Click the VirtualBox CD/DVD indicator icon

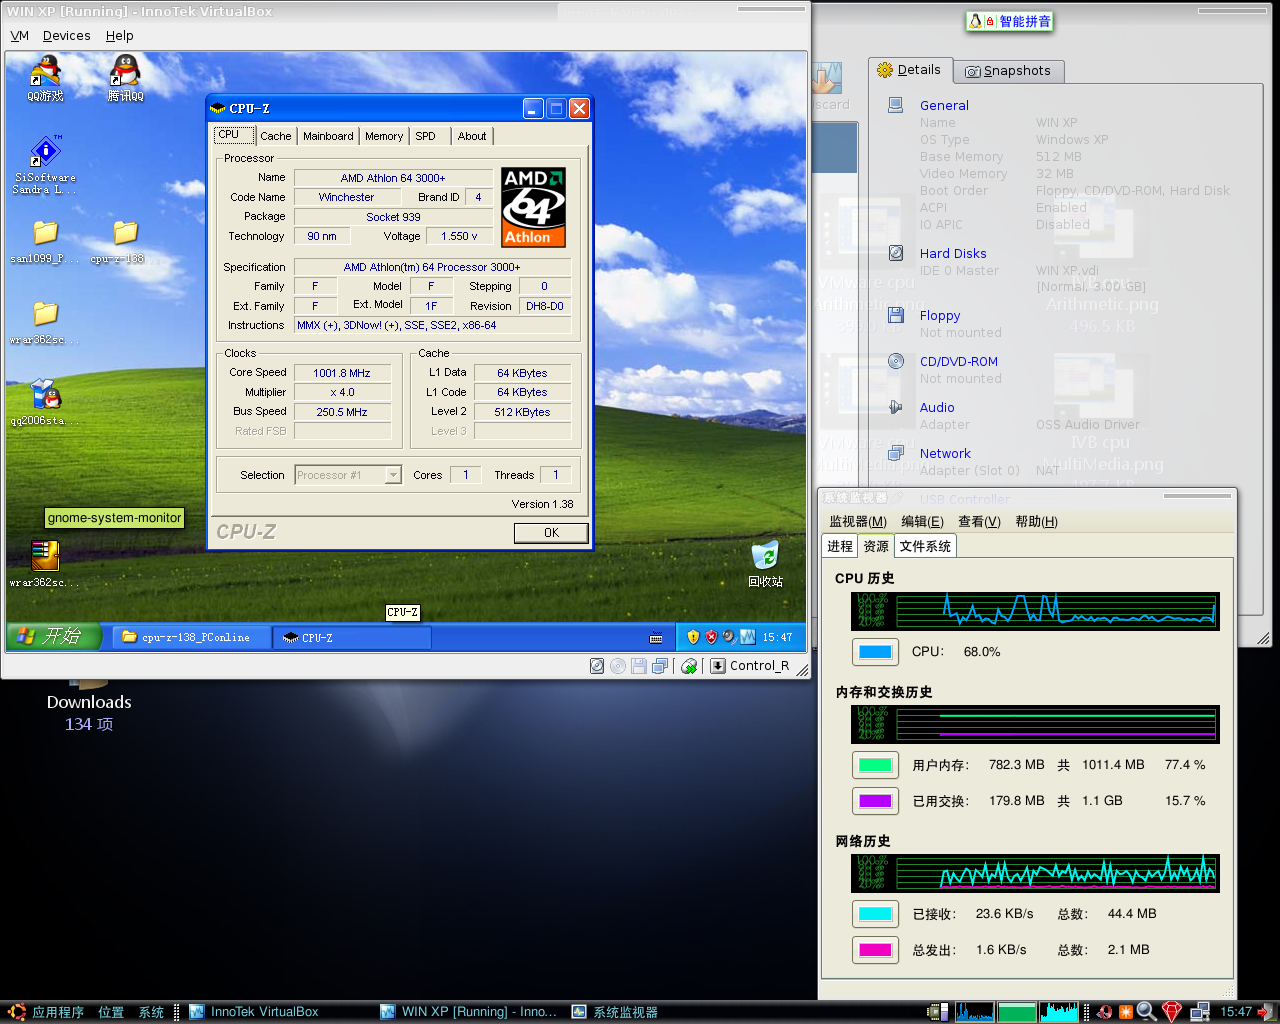coord(618,666)
